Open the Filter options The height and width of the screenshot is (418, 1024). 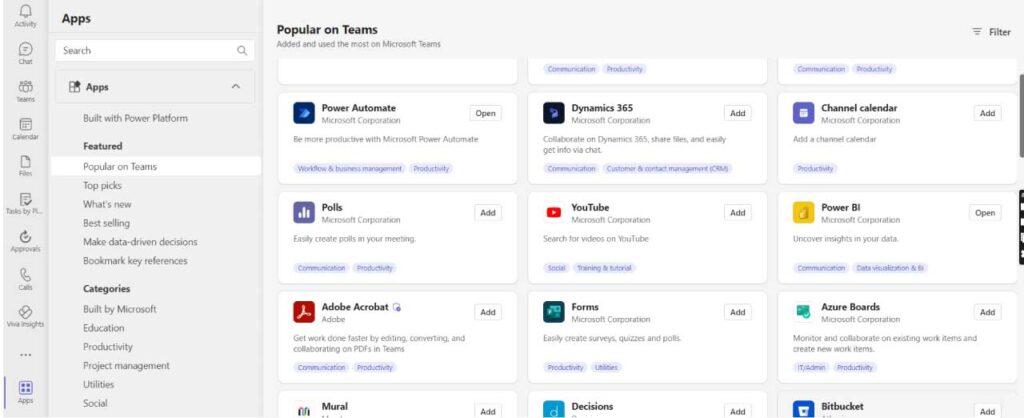[991, 32]
